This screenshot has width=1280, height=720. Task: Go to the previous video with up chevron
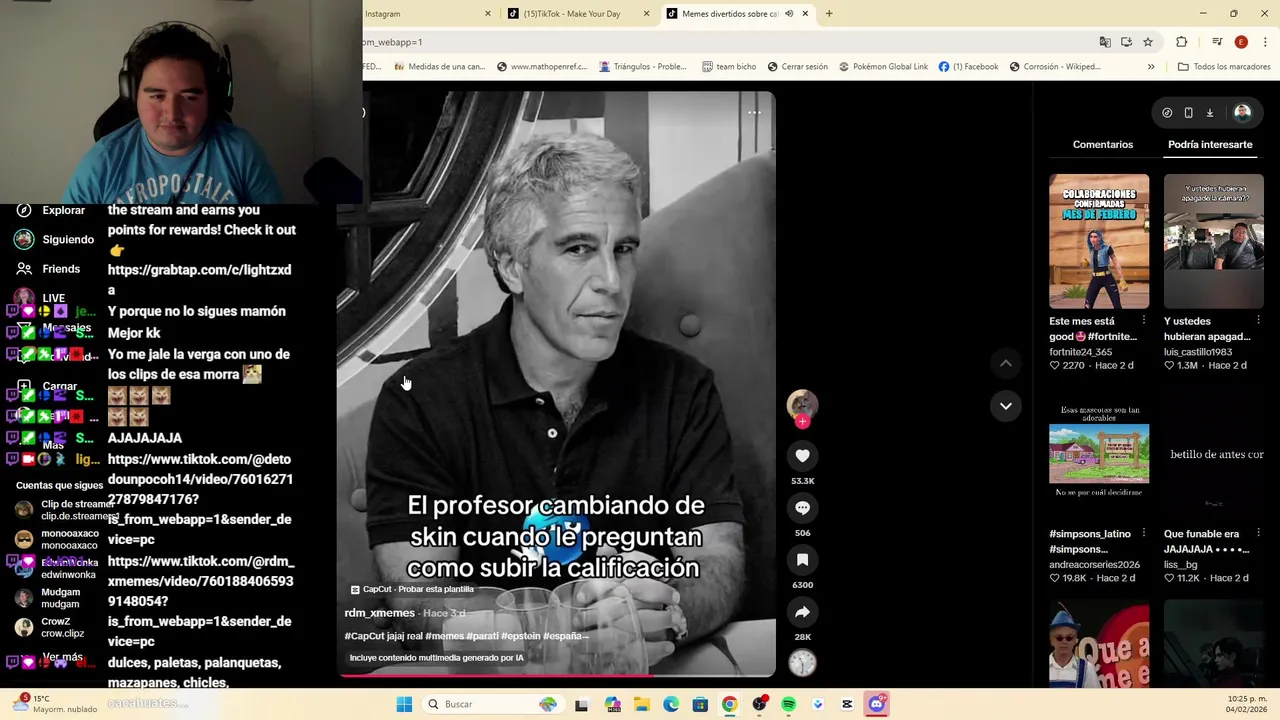pyautogui.click(x=1005, y=364)
